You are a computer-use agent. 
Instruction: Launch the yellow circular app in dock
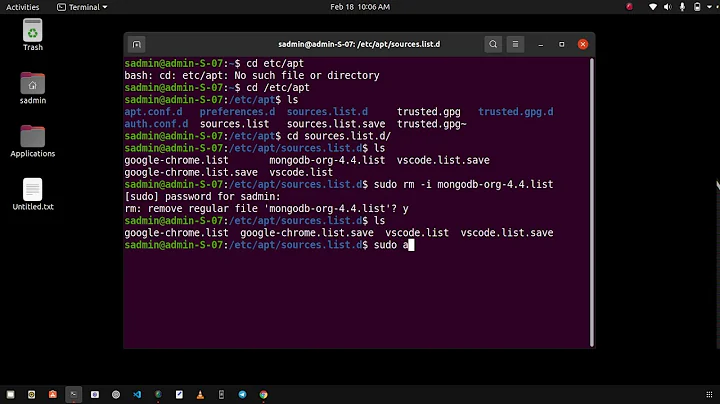point(31,394)
